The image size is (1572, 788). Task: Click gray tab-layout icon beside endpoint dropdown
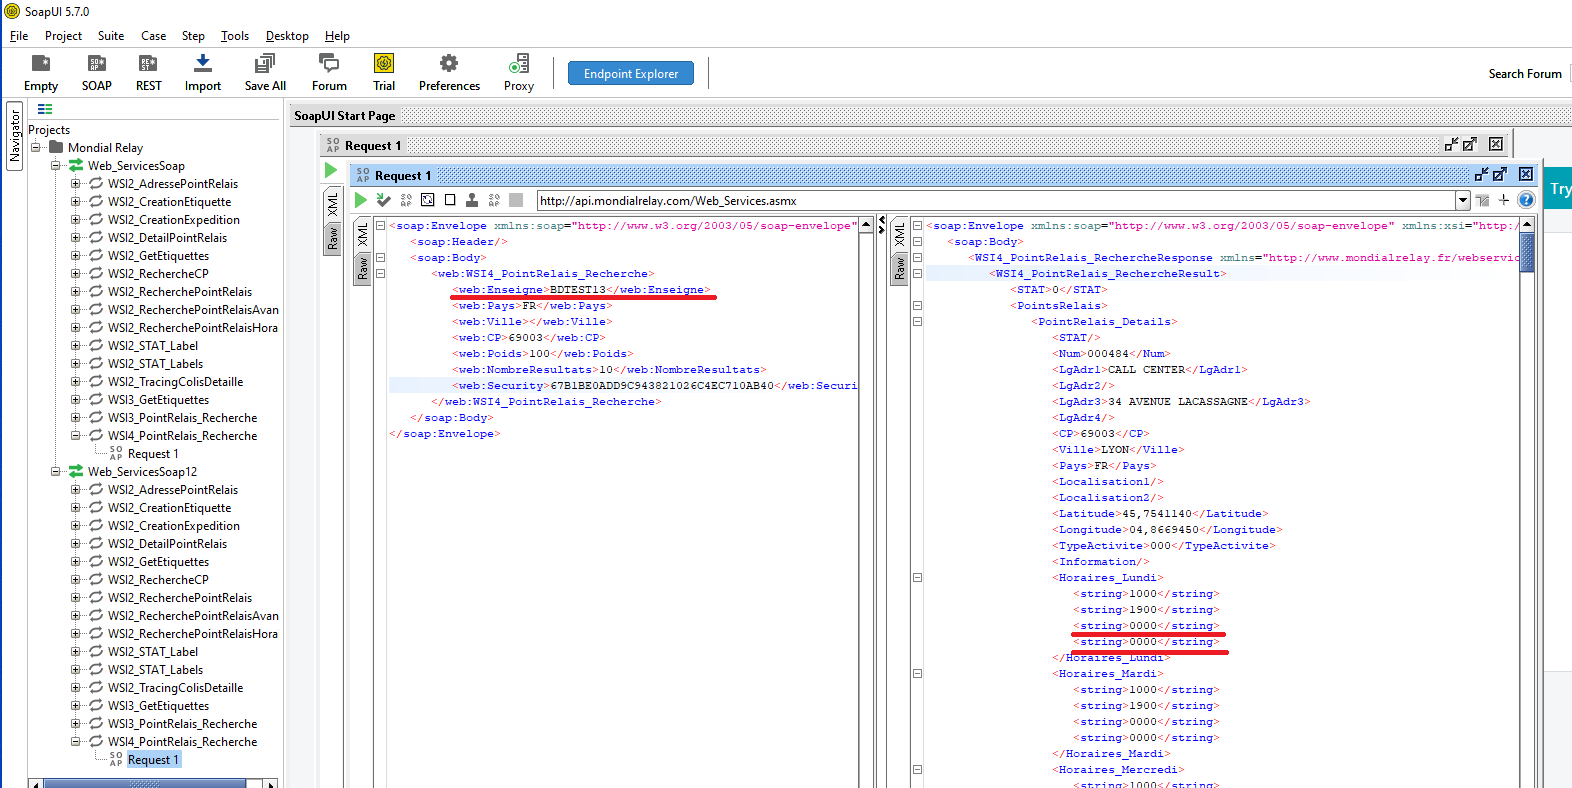pos(1482,200)
